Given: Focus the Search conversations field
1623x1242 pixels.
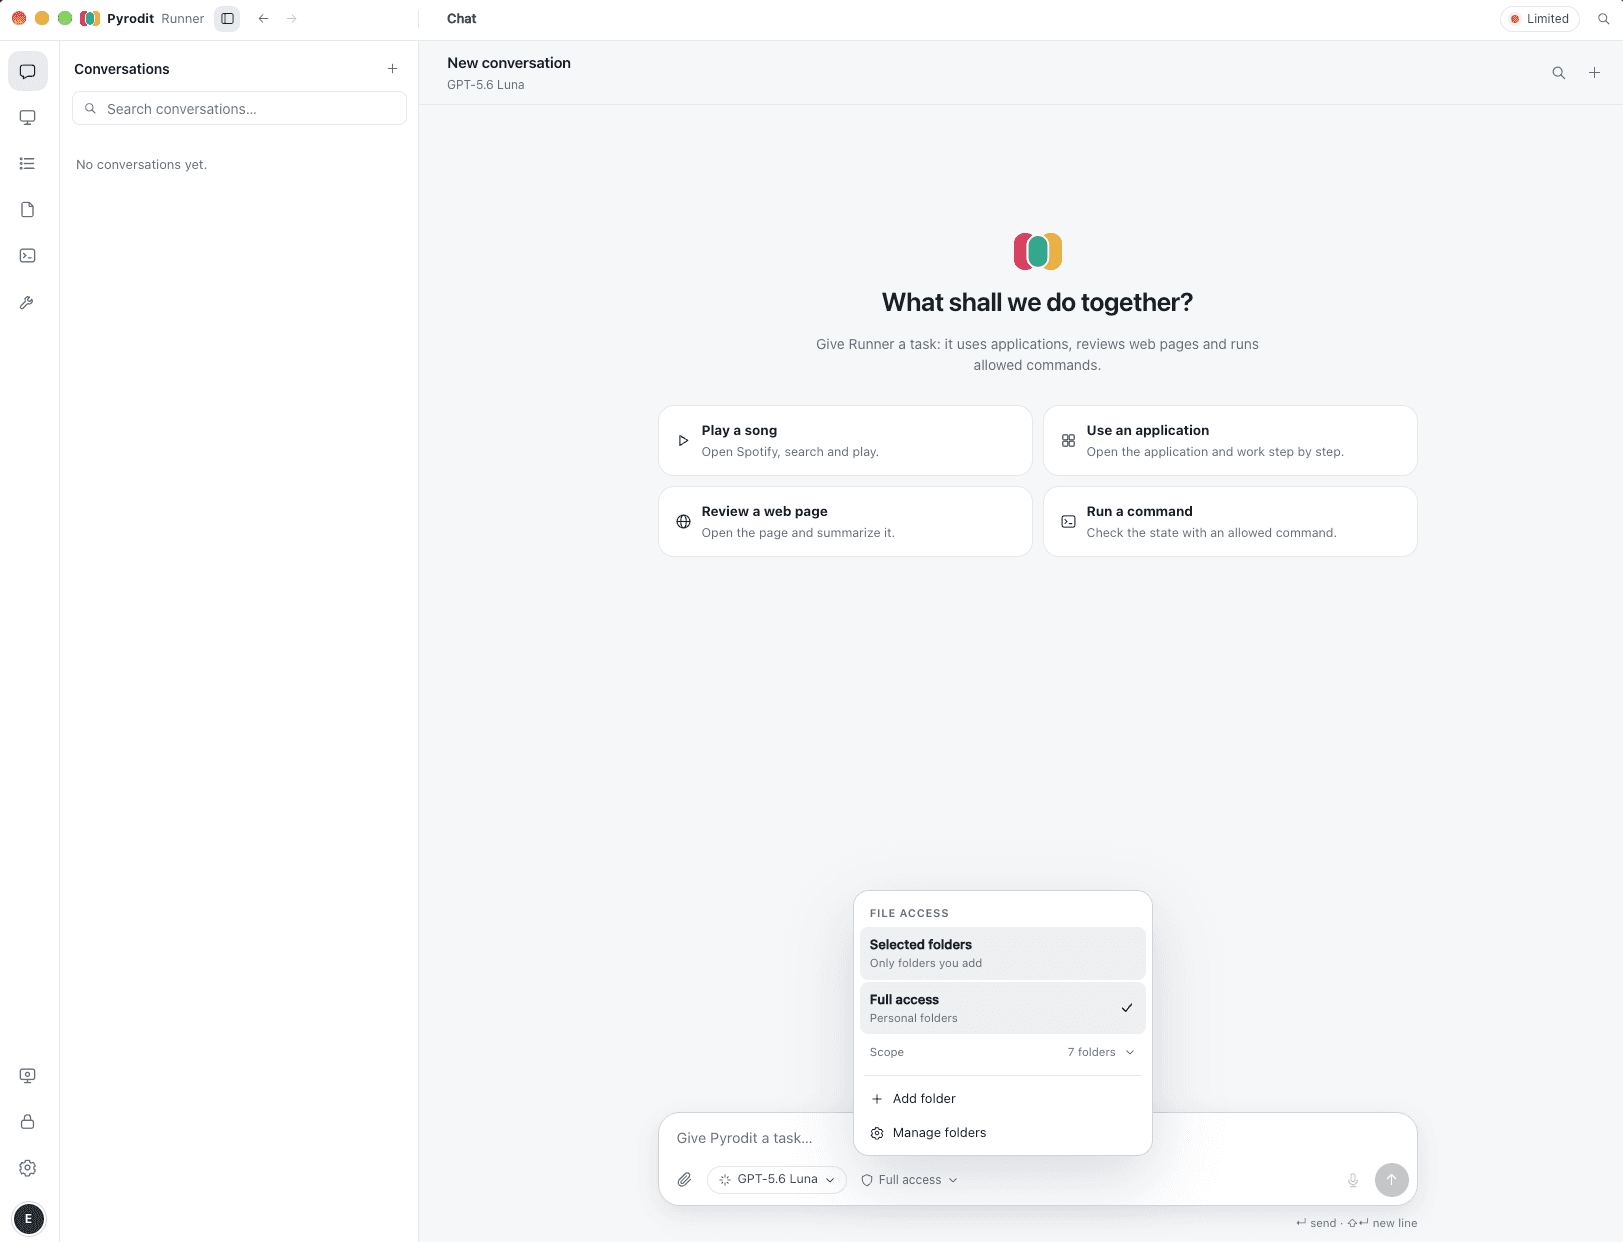Looking at the screenshot, I should (239, 108).
